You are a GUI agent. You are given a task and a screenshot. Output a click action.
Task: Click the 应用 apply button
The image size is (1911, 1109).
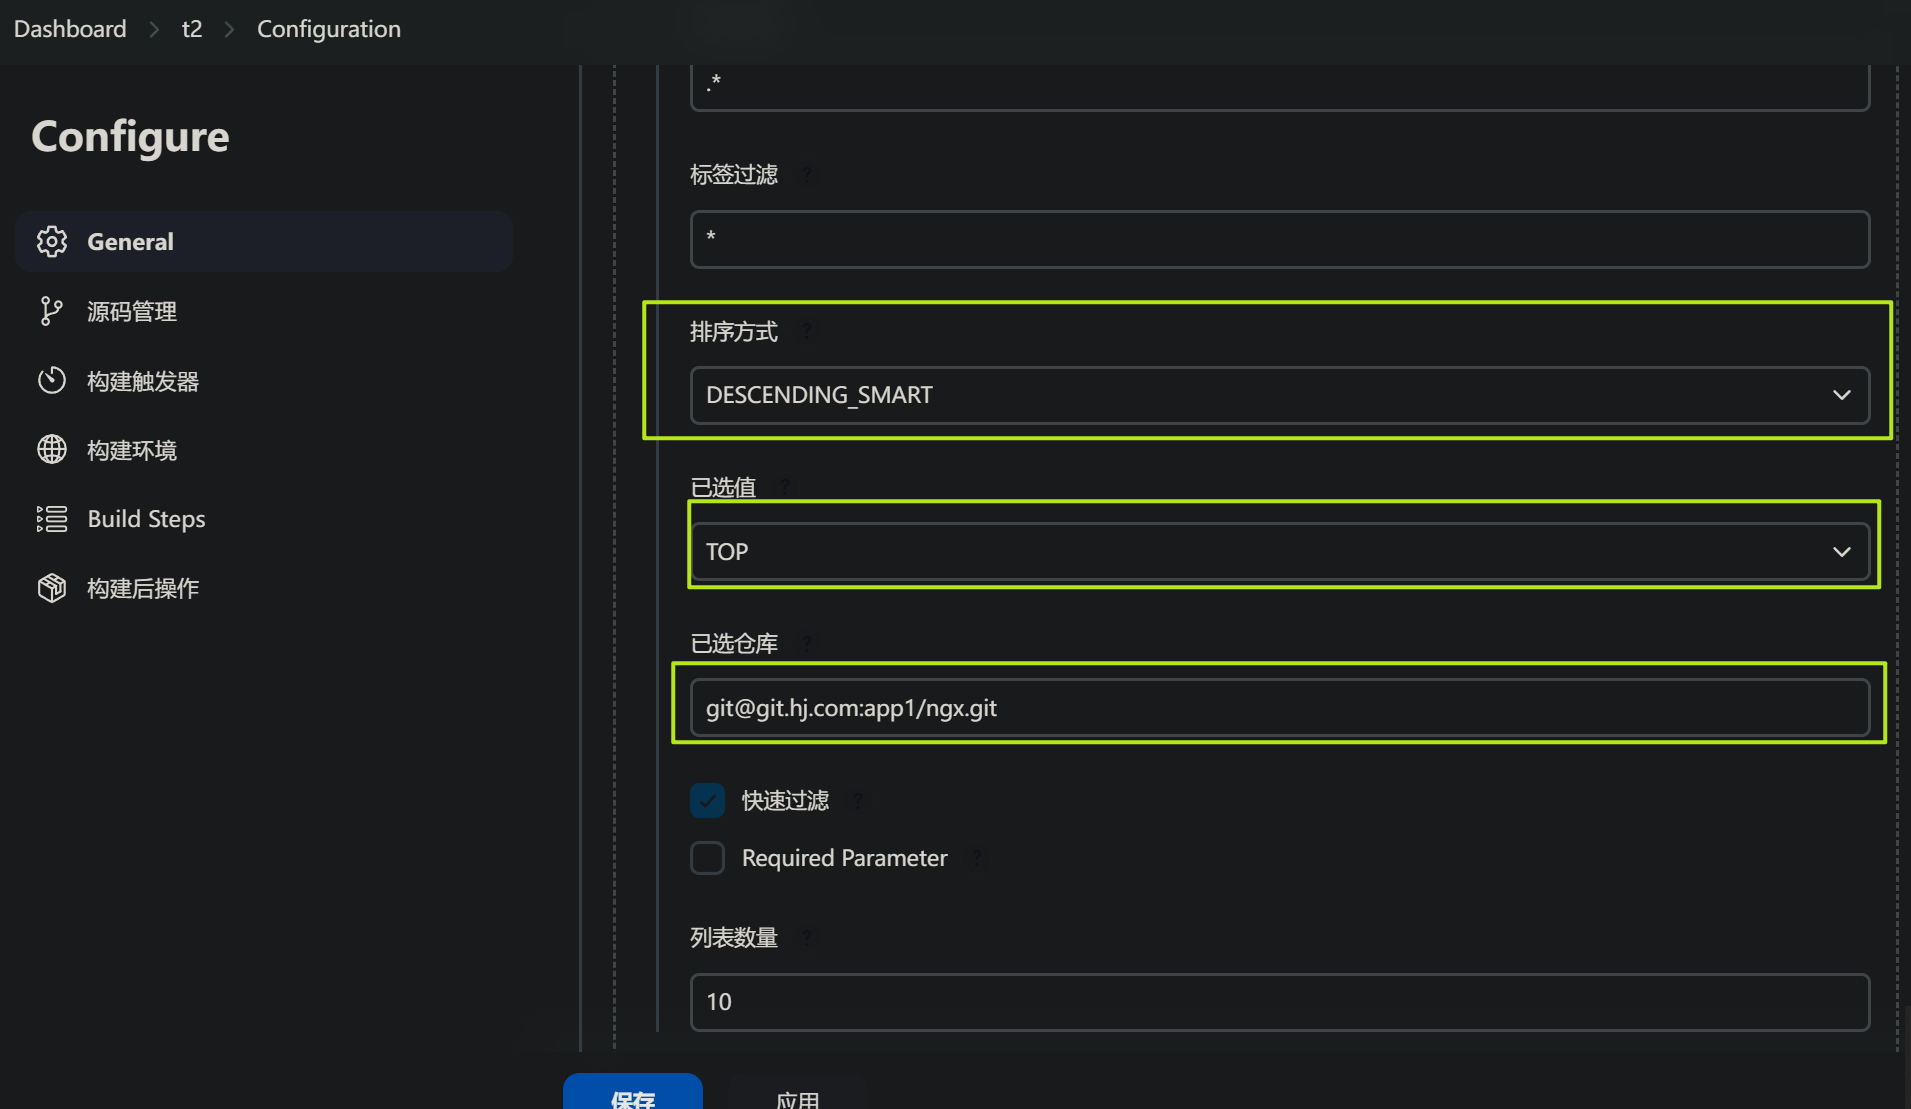coord(798,1092)
